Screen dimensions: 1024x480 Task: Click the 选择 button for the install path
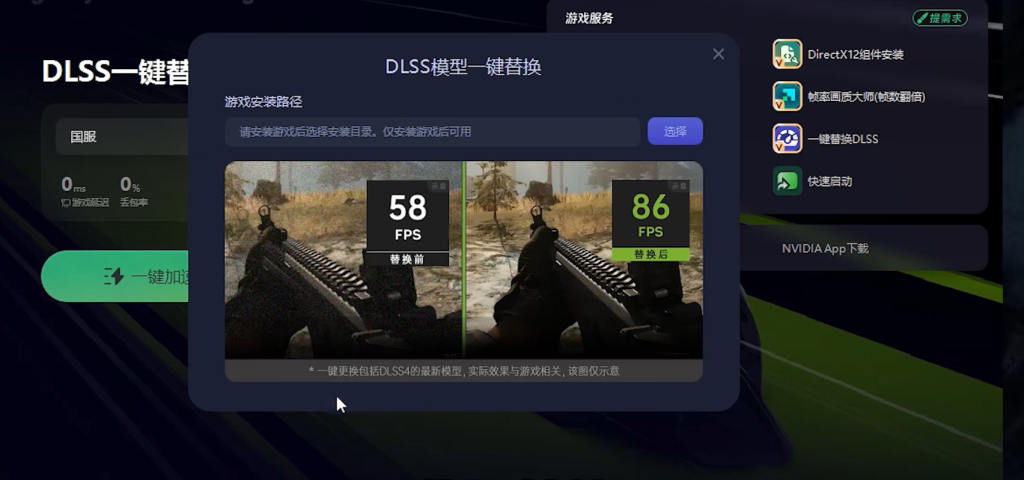point(675,131)
